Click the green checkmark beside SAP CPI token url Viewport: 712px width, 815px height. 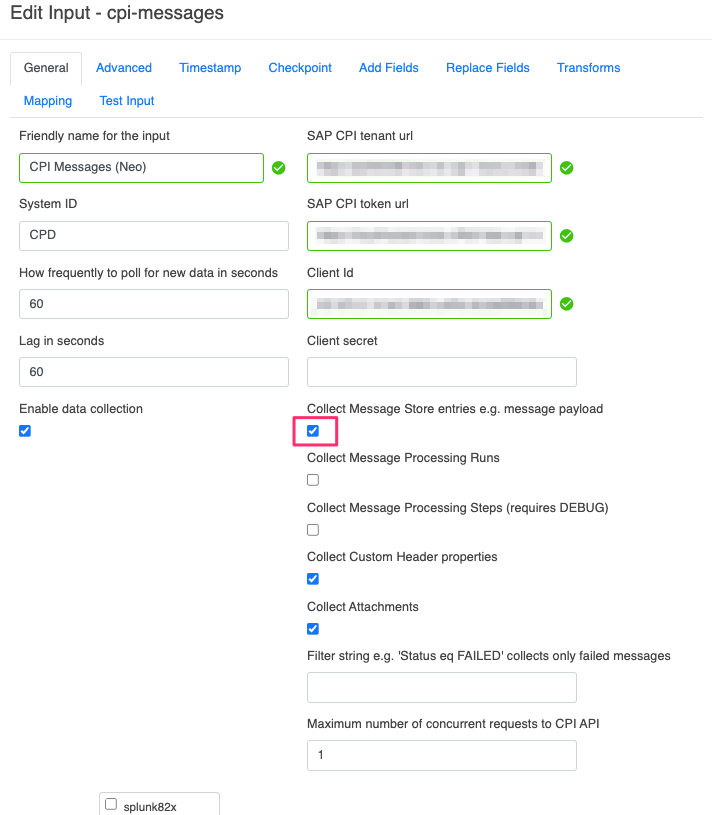(x=566, y=236)
